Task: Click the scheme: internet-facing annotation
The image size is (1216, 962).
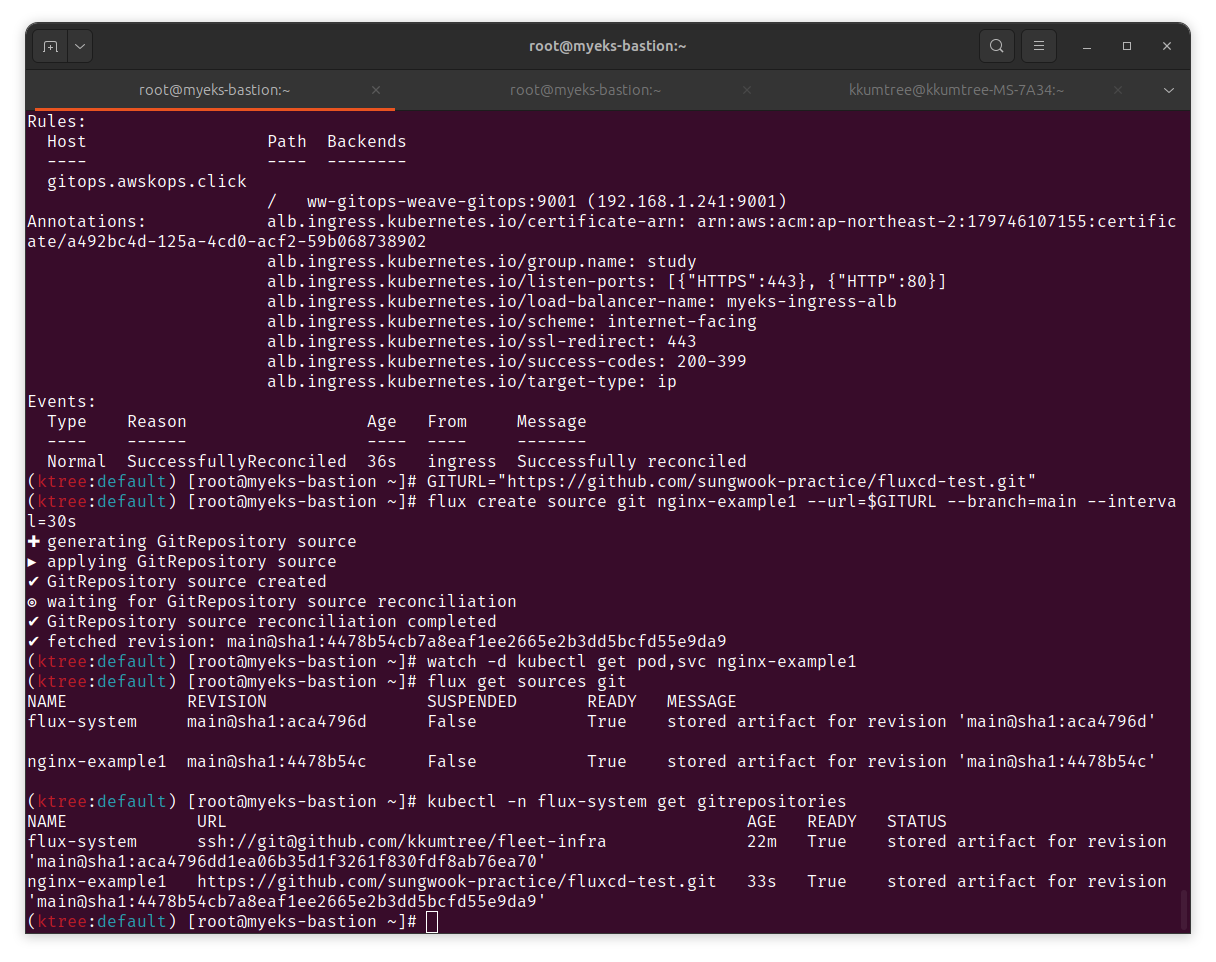Action: point(512,321)
